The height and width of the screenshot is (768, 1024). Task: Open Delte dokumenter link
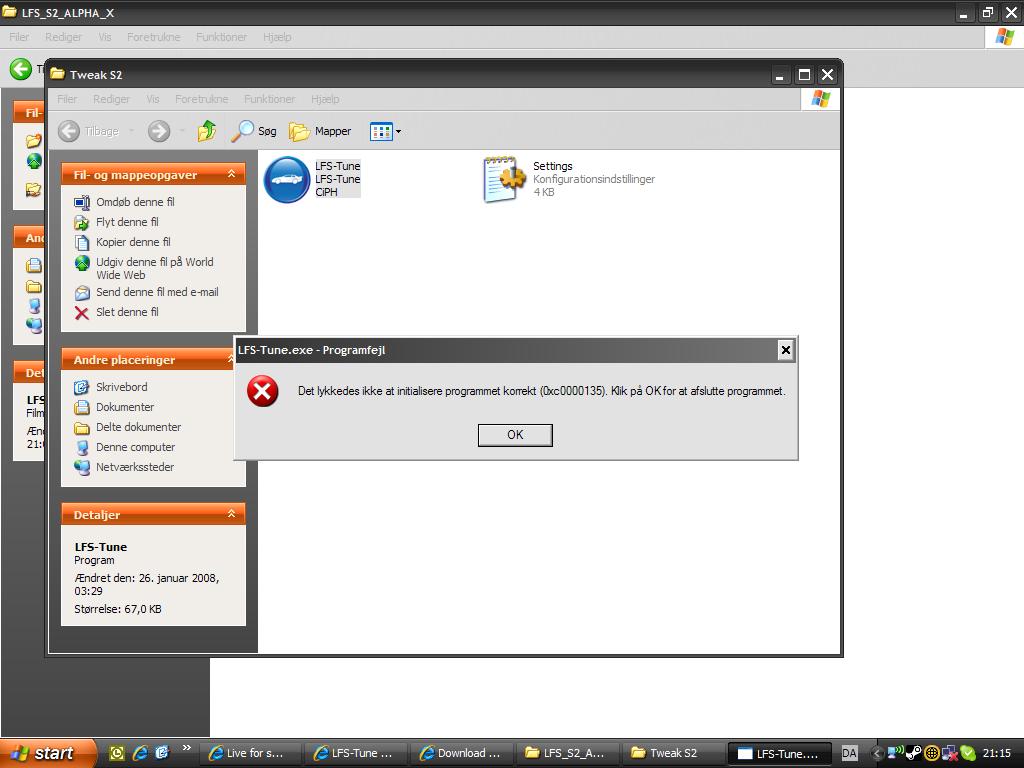pos(138,427)
